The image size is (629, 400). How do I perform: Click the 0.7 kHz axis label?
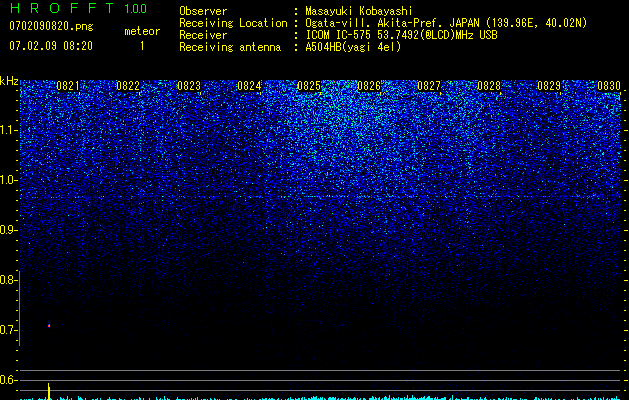tap(7, 330)
